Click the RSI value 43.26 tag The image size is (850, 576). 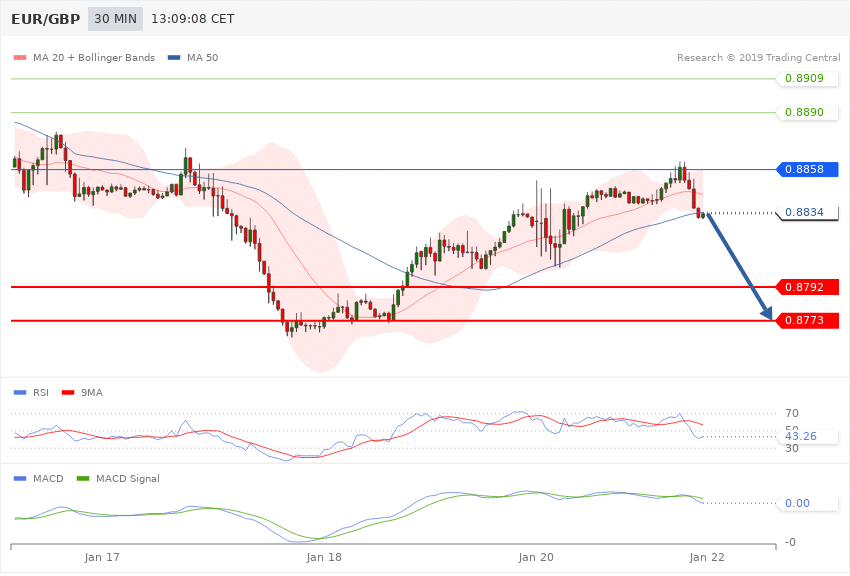808,436
